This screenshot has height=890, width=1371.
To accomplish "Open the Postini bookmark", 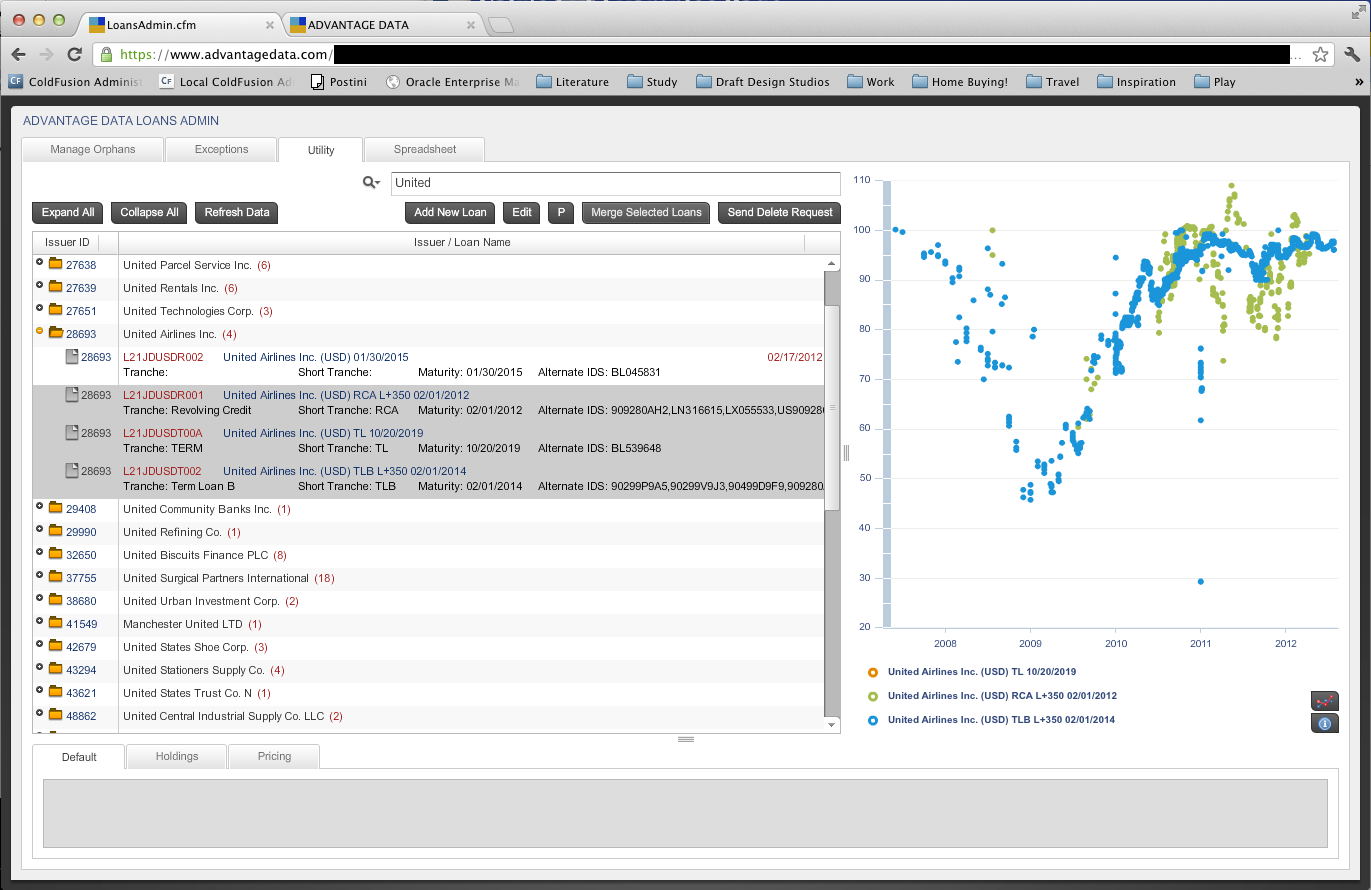I will [x=339, y=82].
